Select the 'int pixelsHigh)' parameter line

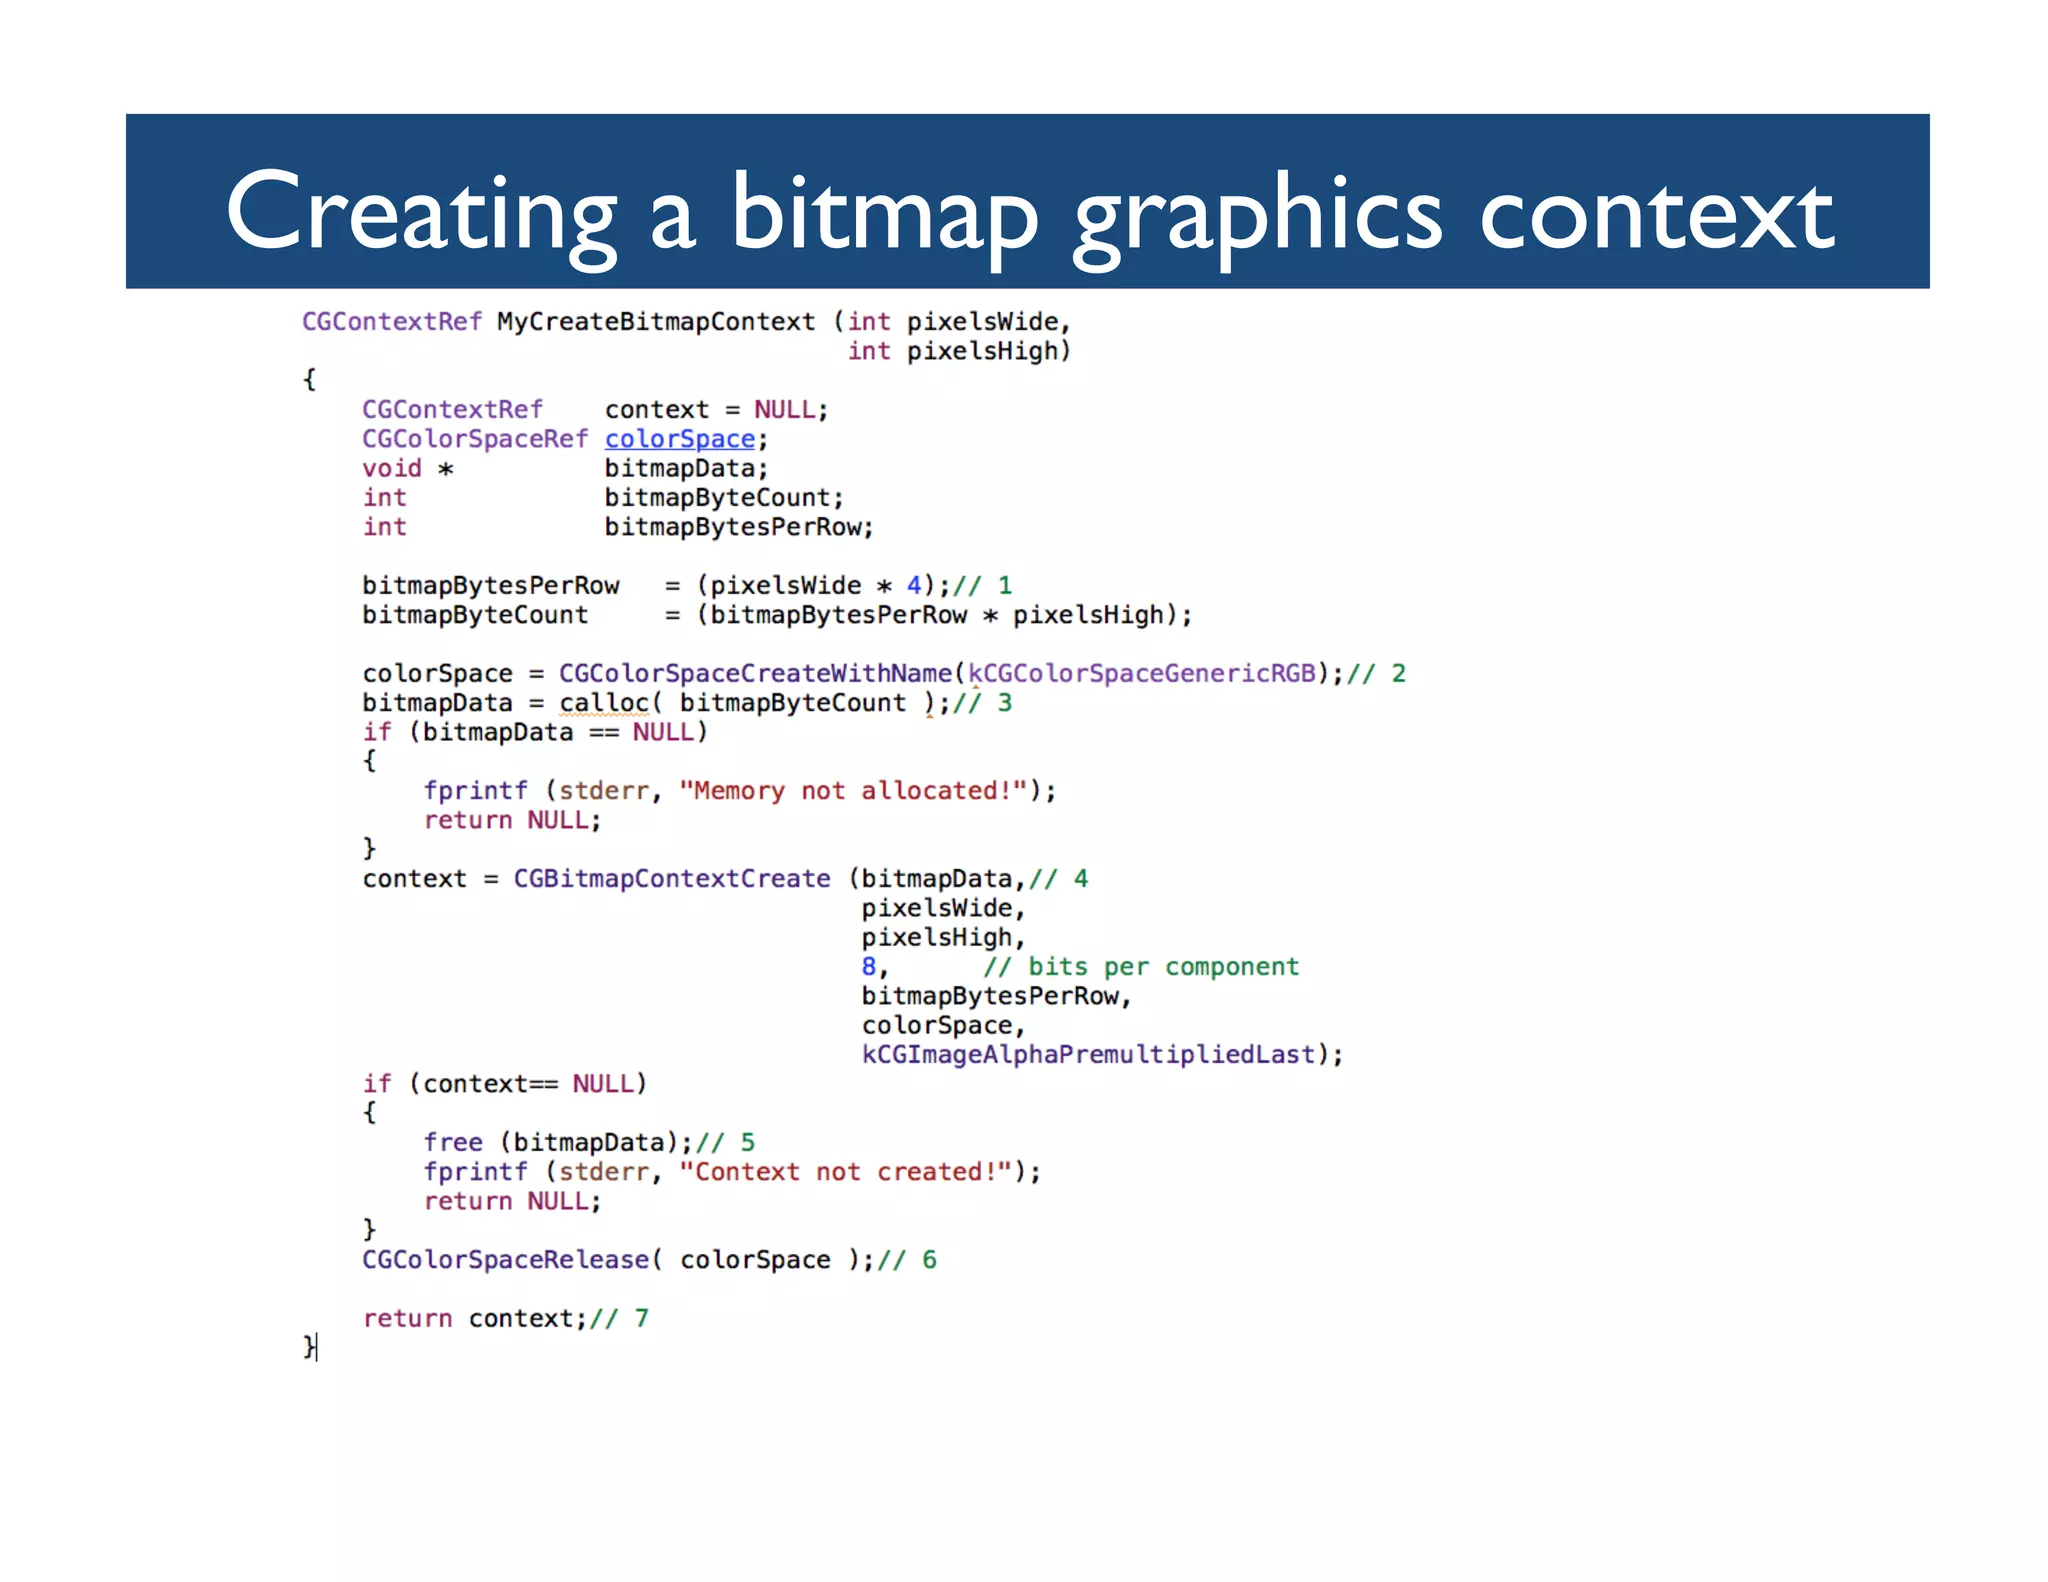click(x=959, y=351)
